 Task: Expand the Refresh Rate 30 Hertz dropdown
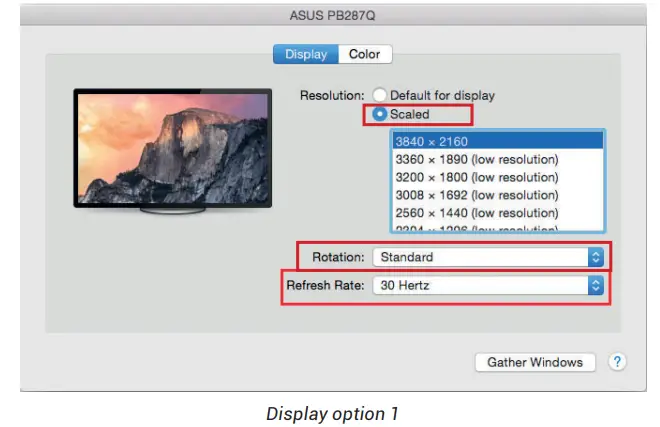[x=489, y=286]
